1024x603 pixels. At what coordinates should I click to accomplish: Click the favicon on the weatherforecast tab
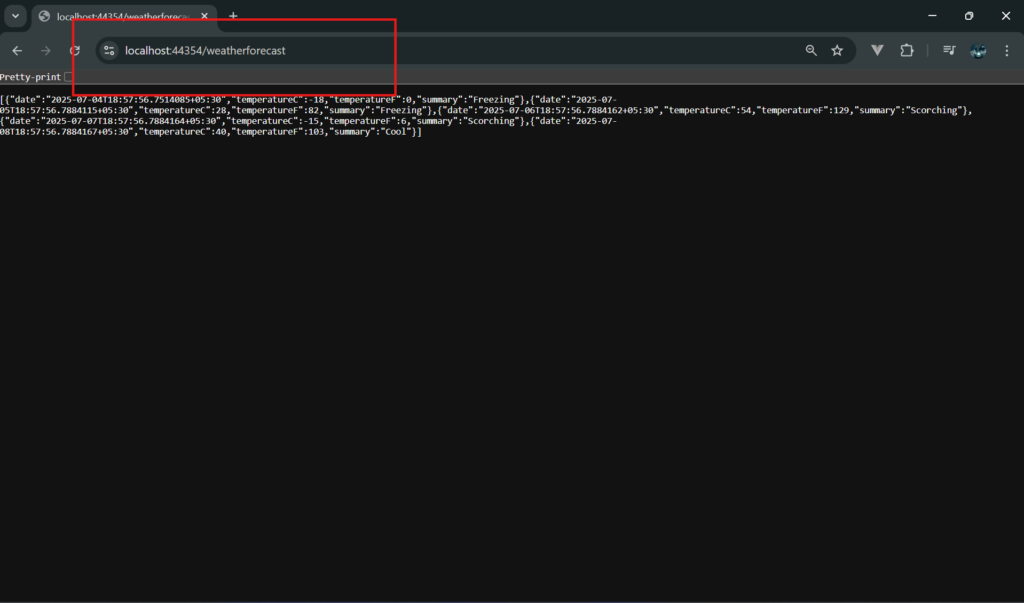coord(42,16)
